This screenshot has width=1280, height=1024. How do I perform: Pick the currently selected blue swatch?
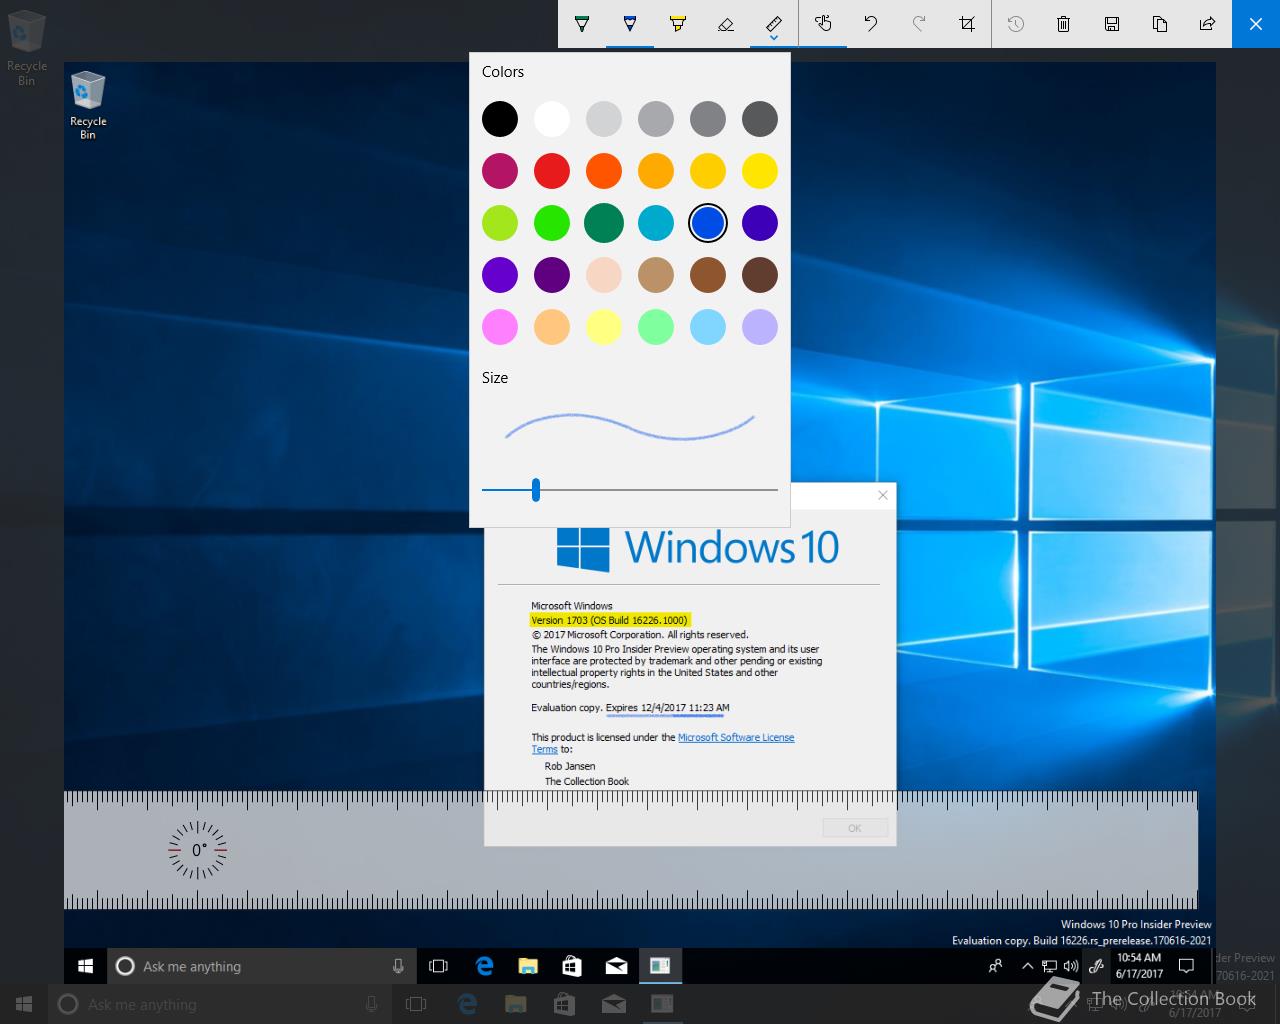(708, 223)
